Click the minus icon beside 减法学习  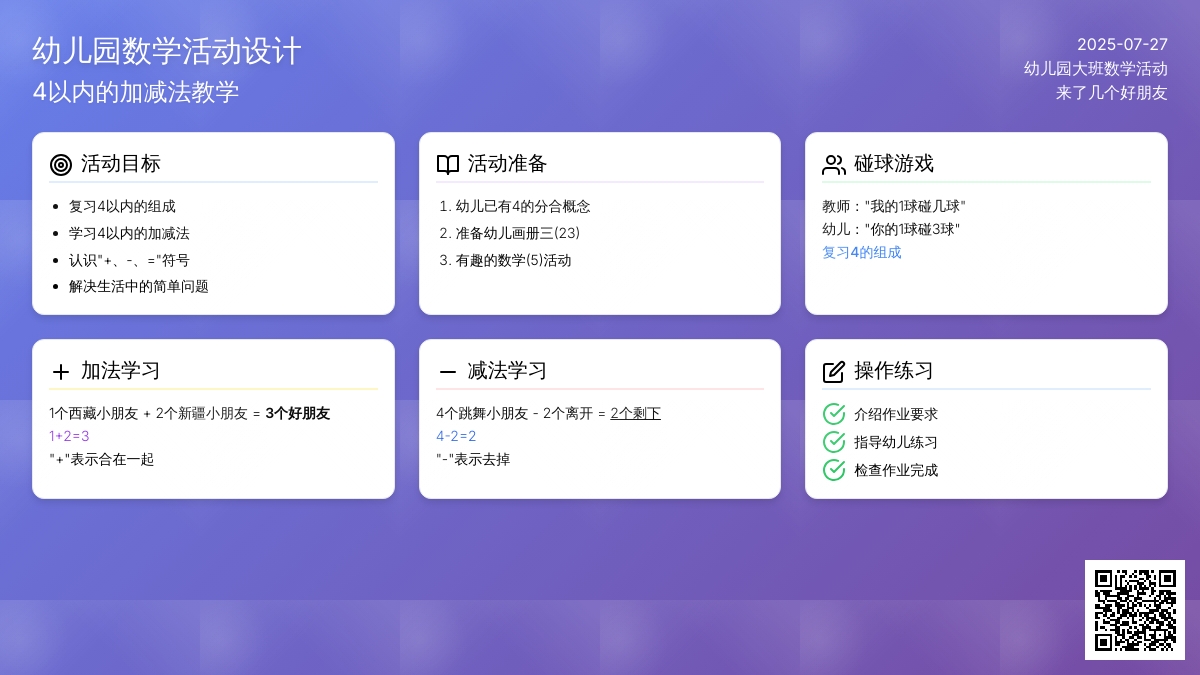(x=448, y=372)
